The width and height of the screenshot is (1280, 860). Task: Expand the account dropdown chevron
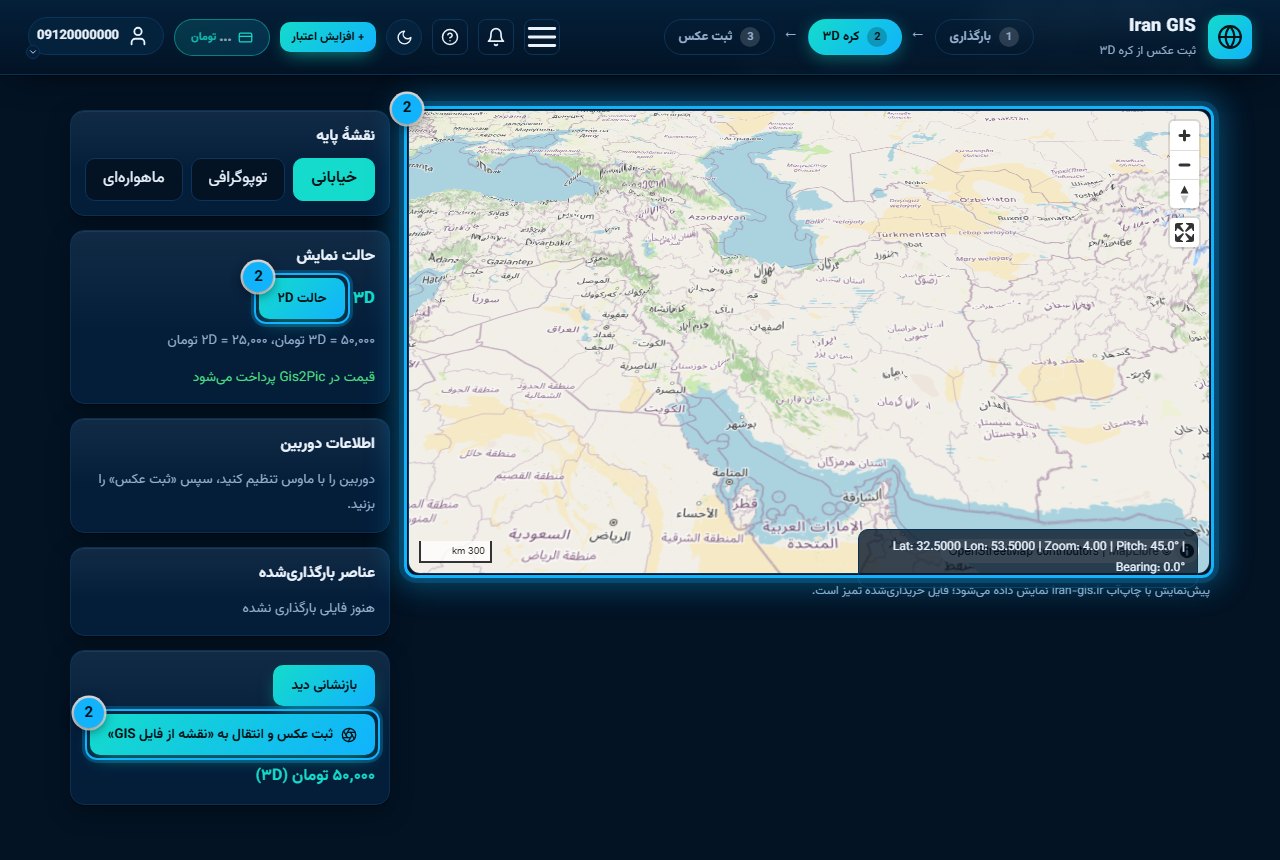pos(33,52)
